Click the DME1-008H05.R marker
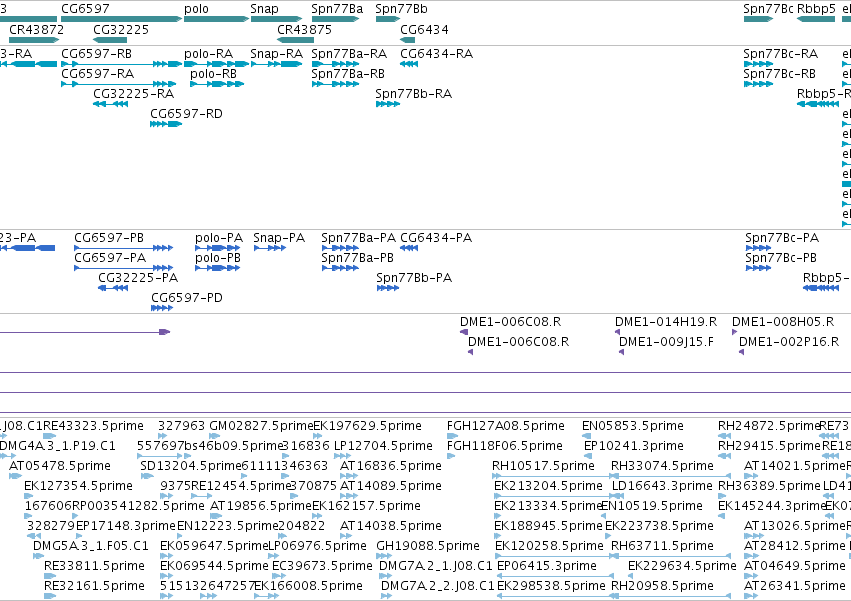Image resolution: width=851 pixels, height=601 pixels. (x=735, y=332)
